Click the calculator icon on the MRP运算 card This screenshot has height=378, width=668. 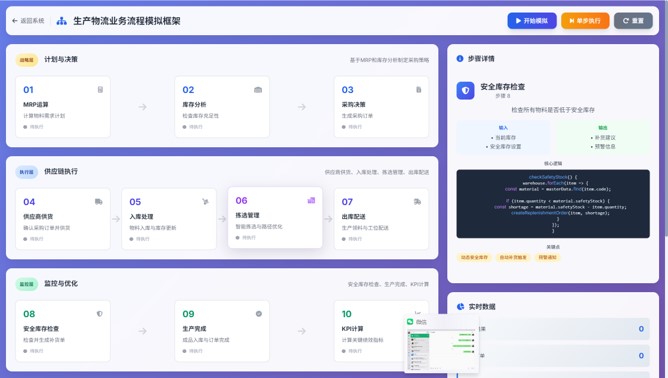(x=100, y=89)
